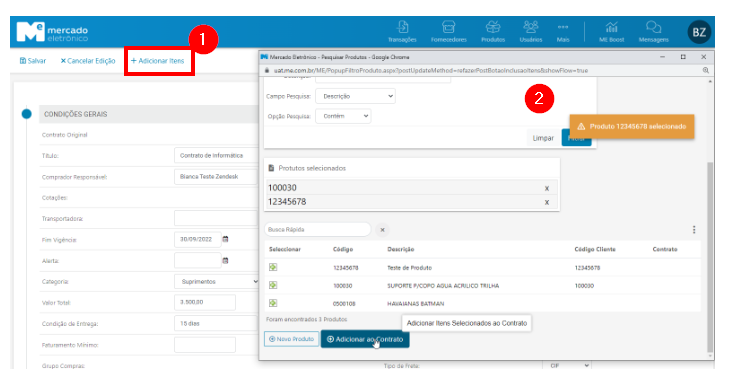Click code 0500108 in product table

[344, 303]
